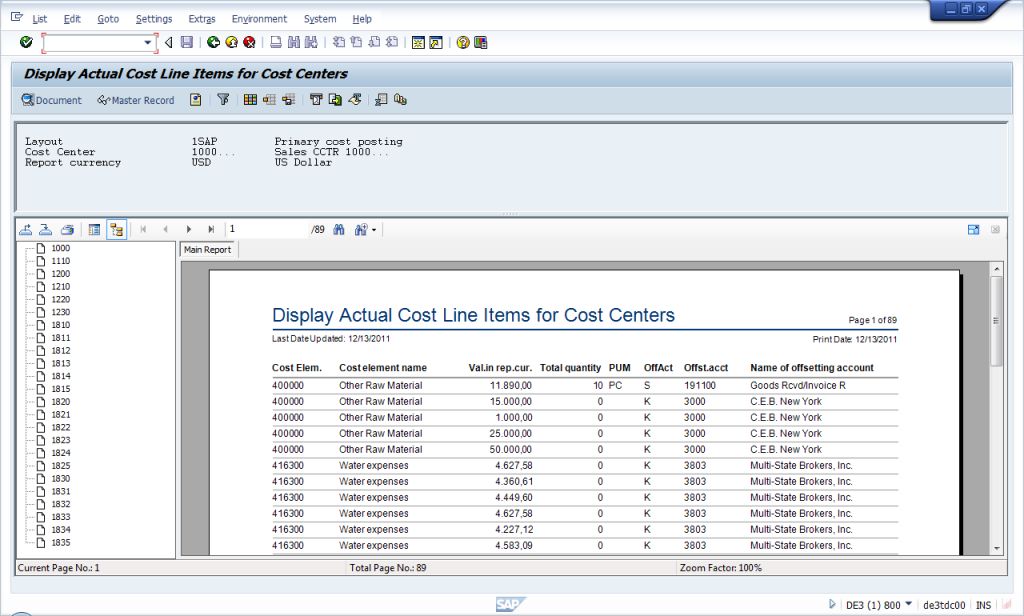Click the Find Next binoculars icon
The width and height of the screenshot is (1024, 616).
(312, 42)
